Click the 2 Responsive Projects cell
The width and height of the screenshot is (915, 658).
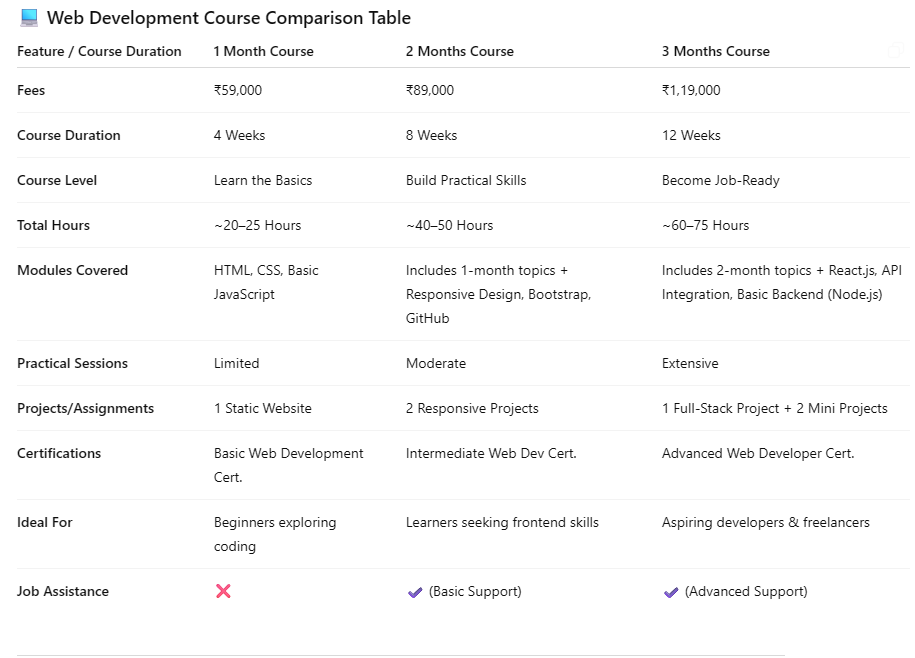point(472,408)
